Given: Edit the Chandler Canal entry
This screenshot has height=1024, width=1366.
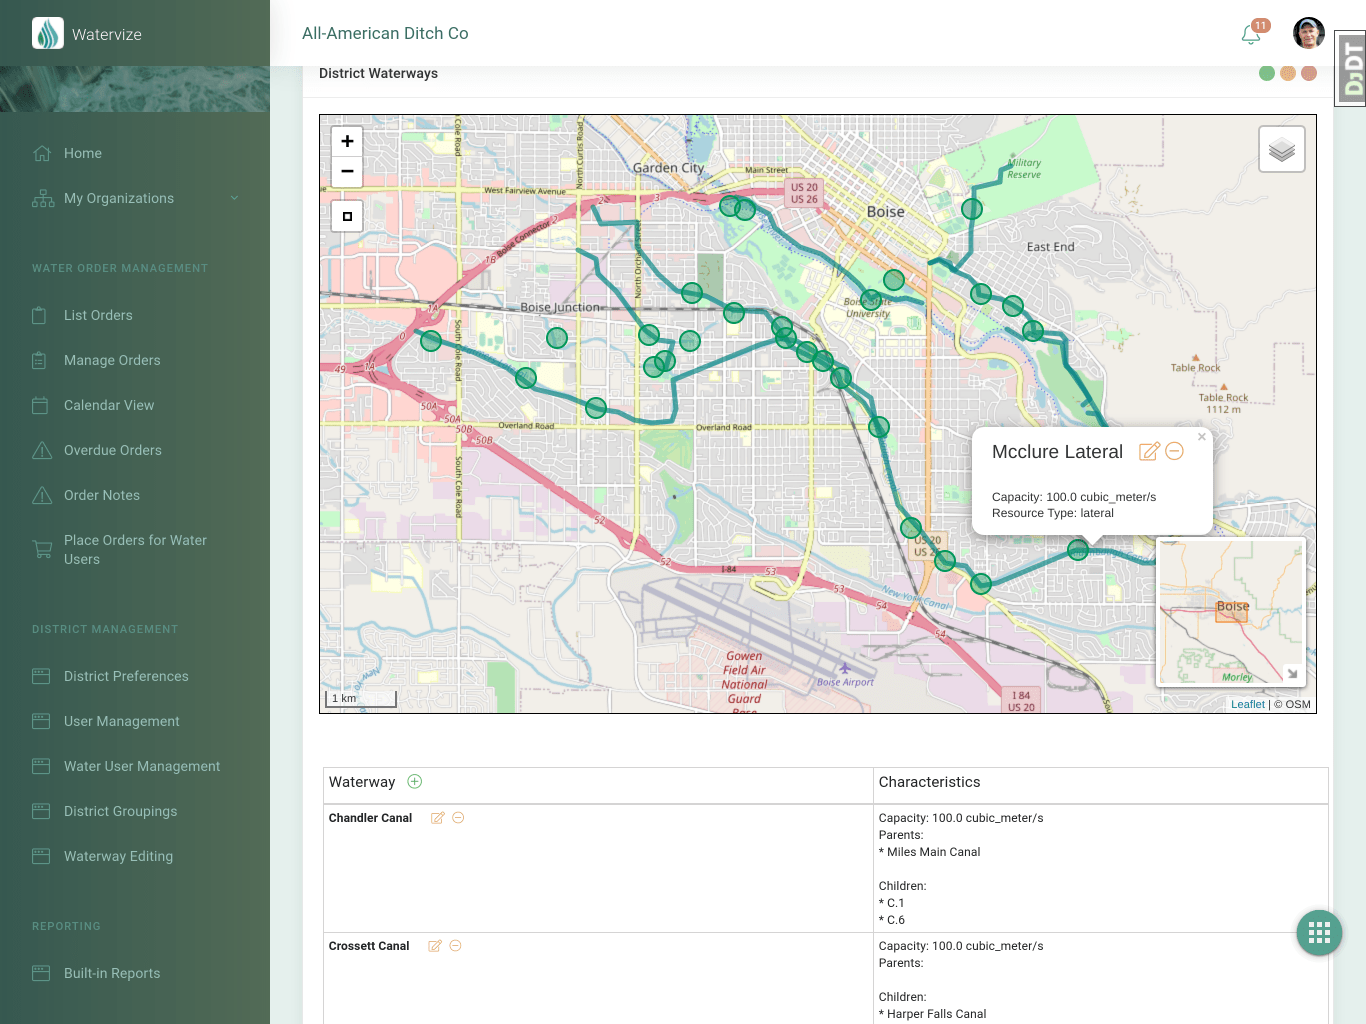Looking at the screenshot, I should click(x=437, y=818).
